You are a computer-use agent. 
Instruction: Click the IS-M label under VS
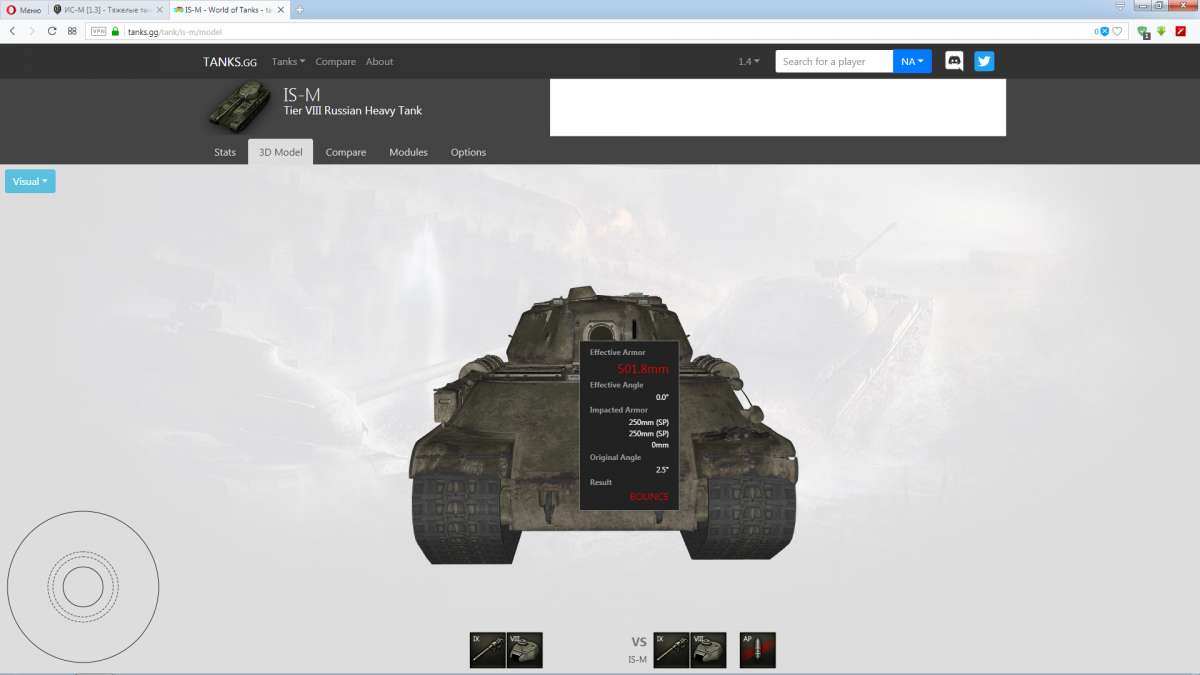coord(637,659)
